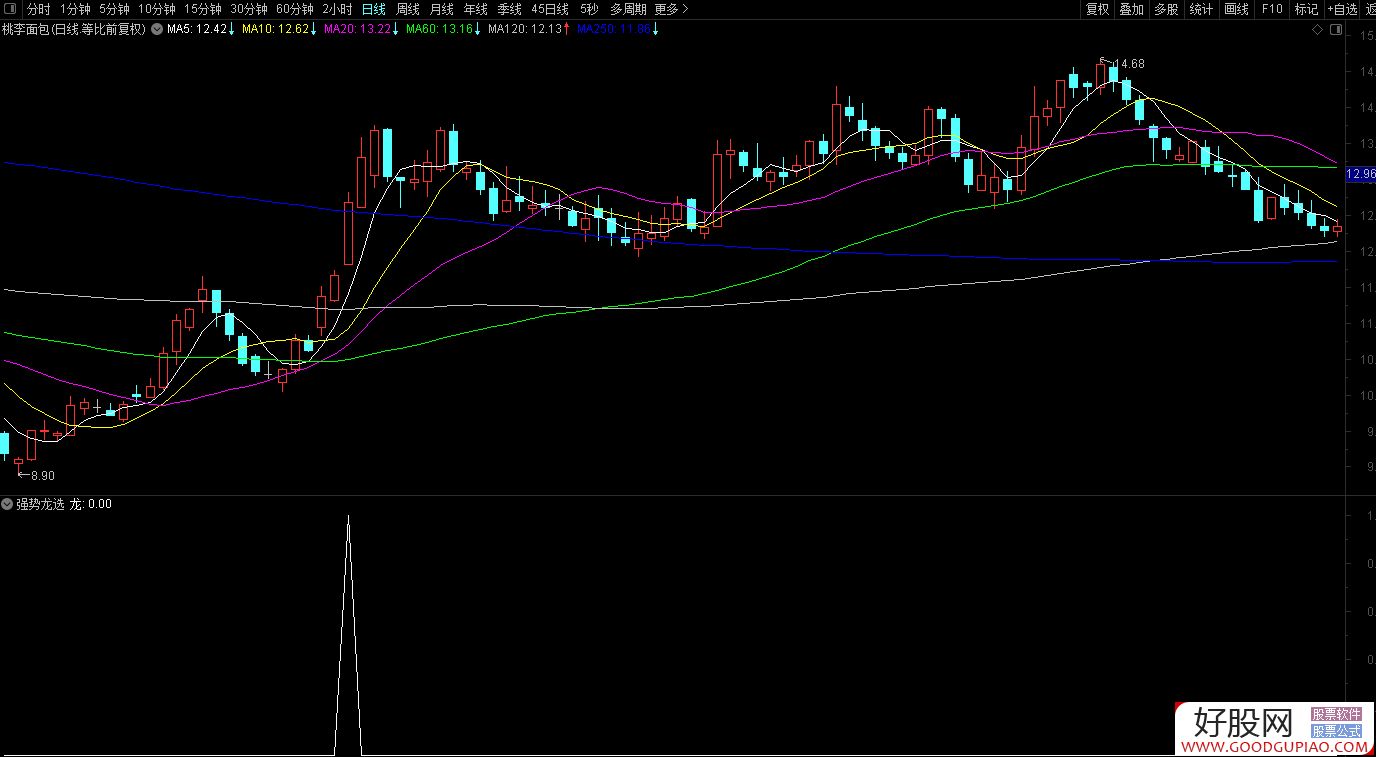Select the 5秒 period
Screen dimensions: 1376x757
pyautogui.click(x=589, y=9)
